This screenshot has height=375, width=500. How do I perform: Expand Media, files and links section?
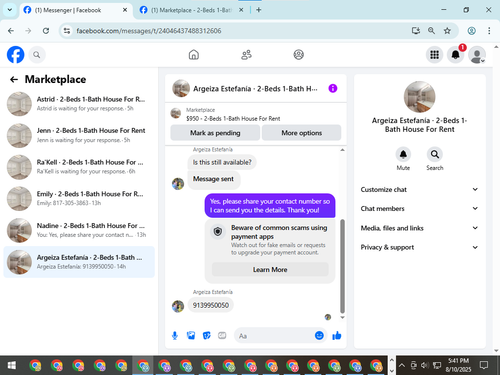pyautogui.click(x=419, y=228)
